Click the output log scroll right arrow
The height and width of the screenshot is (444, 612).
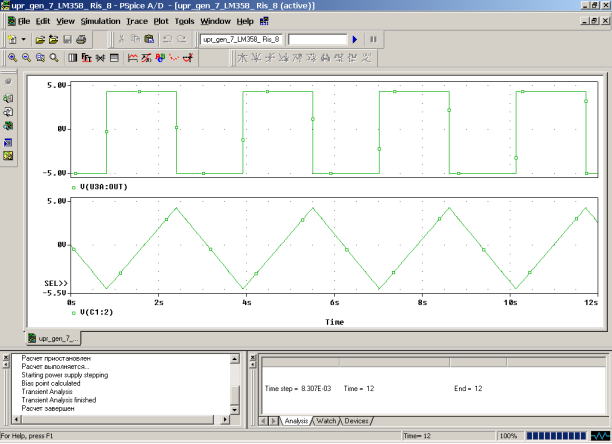pos(225,420)
